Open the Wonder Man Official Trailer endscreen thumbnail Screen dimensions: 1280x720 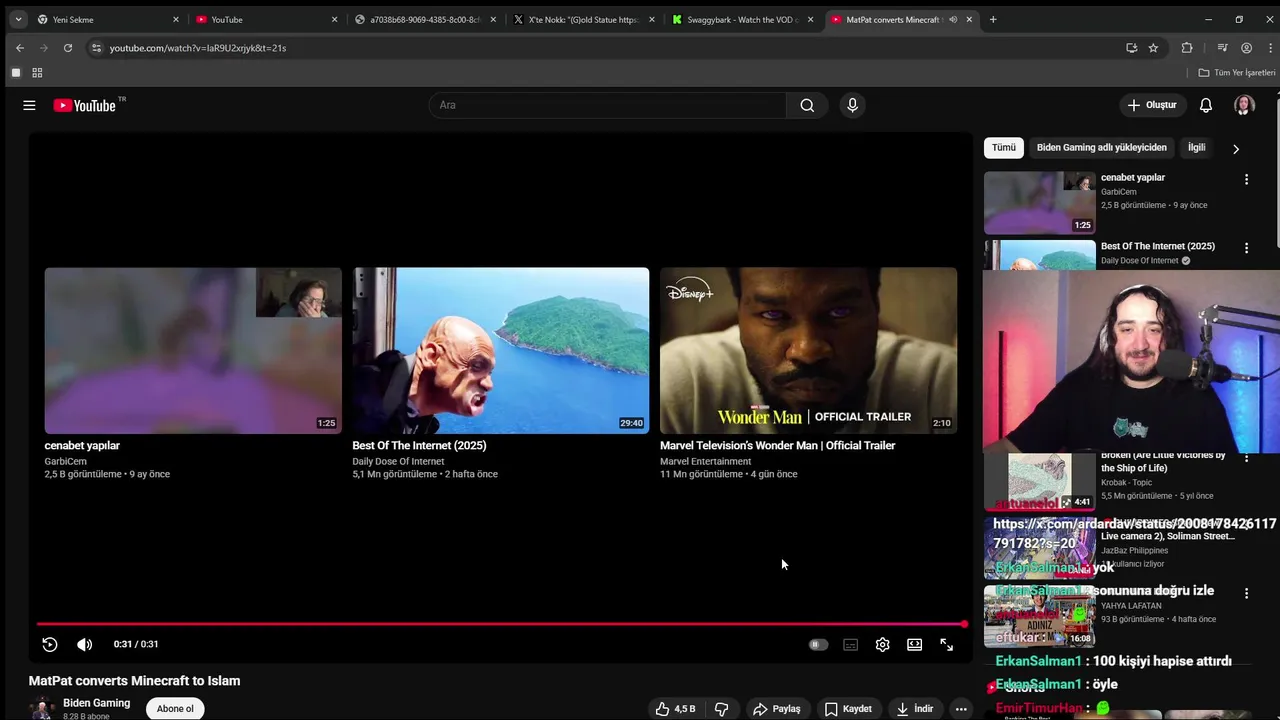click(x=808, y=350)
